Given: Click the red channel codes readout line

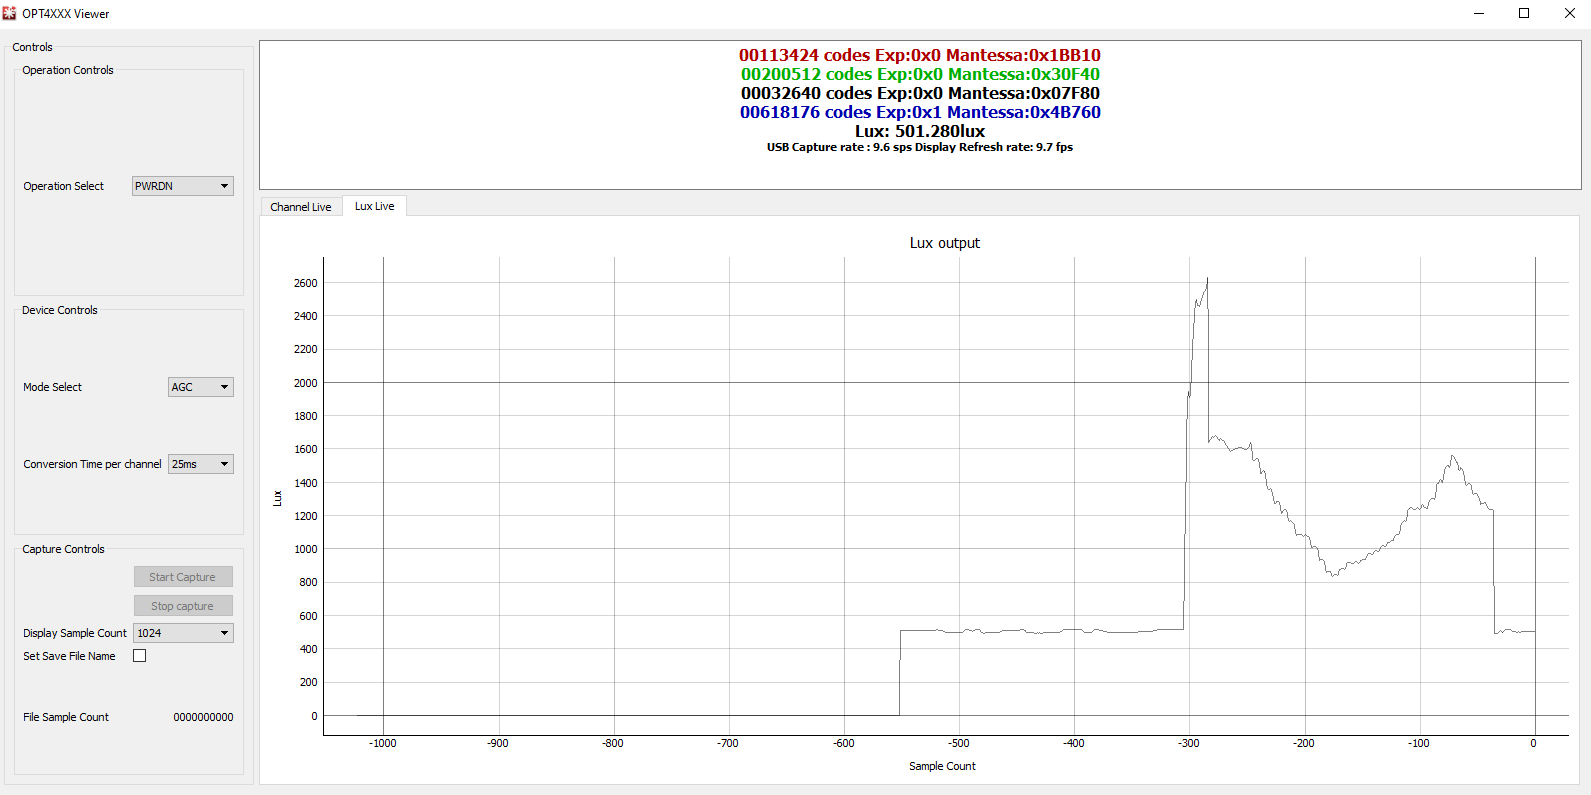Looking at the screenshot, I should [x=919, y=56].
